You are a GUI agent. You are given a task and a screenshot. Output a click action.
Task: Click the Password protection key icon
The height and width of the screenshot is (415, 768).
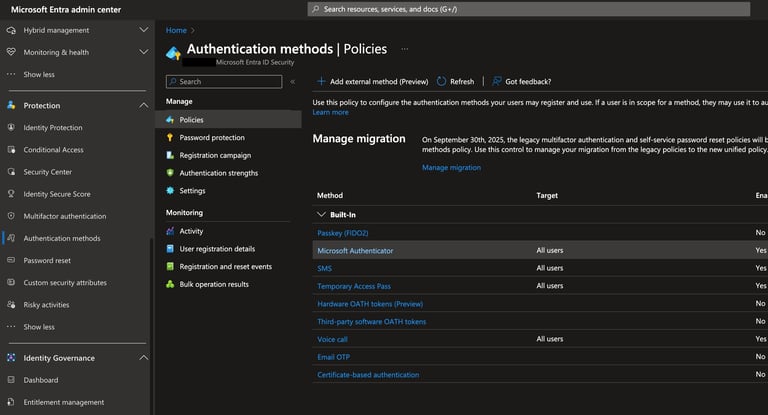click(x=170, y=137)
